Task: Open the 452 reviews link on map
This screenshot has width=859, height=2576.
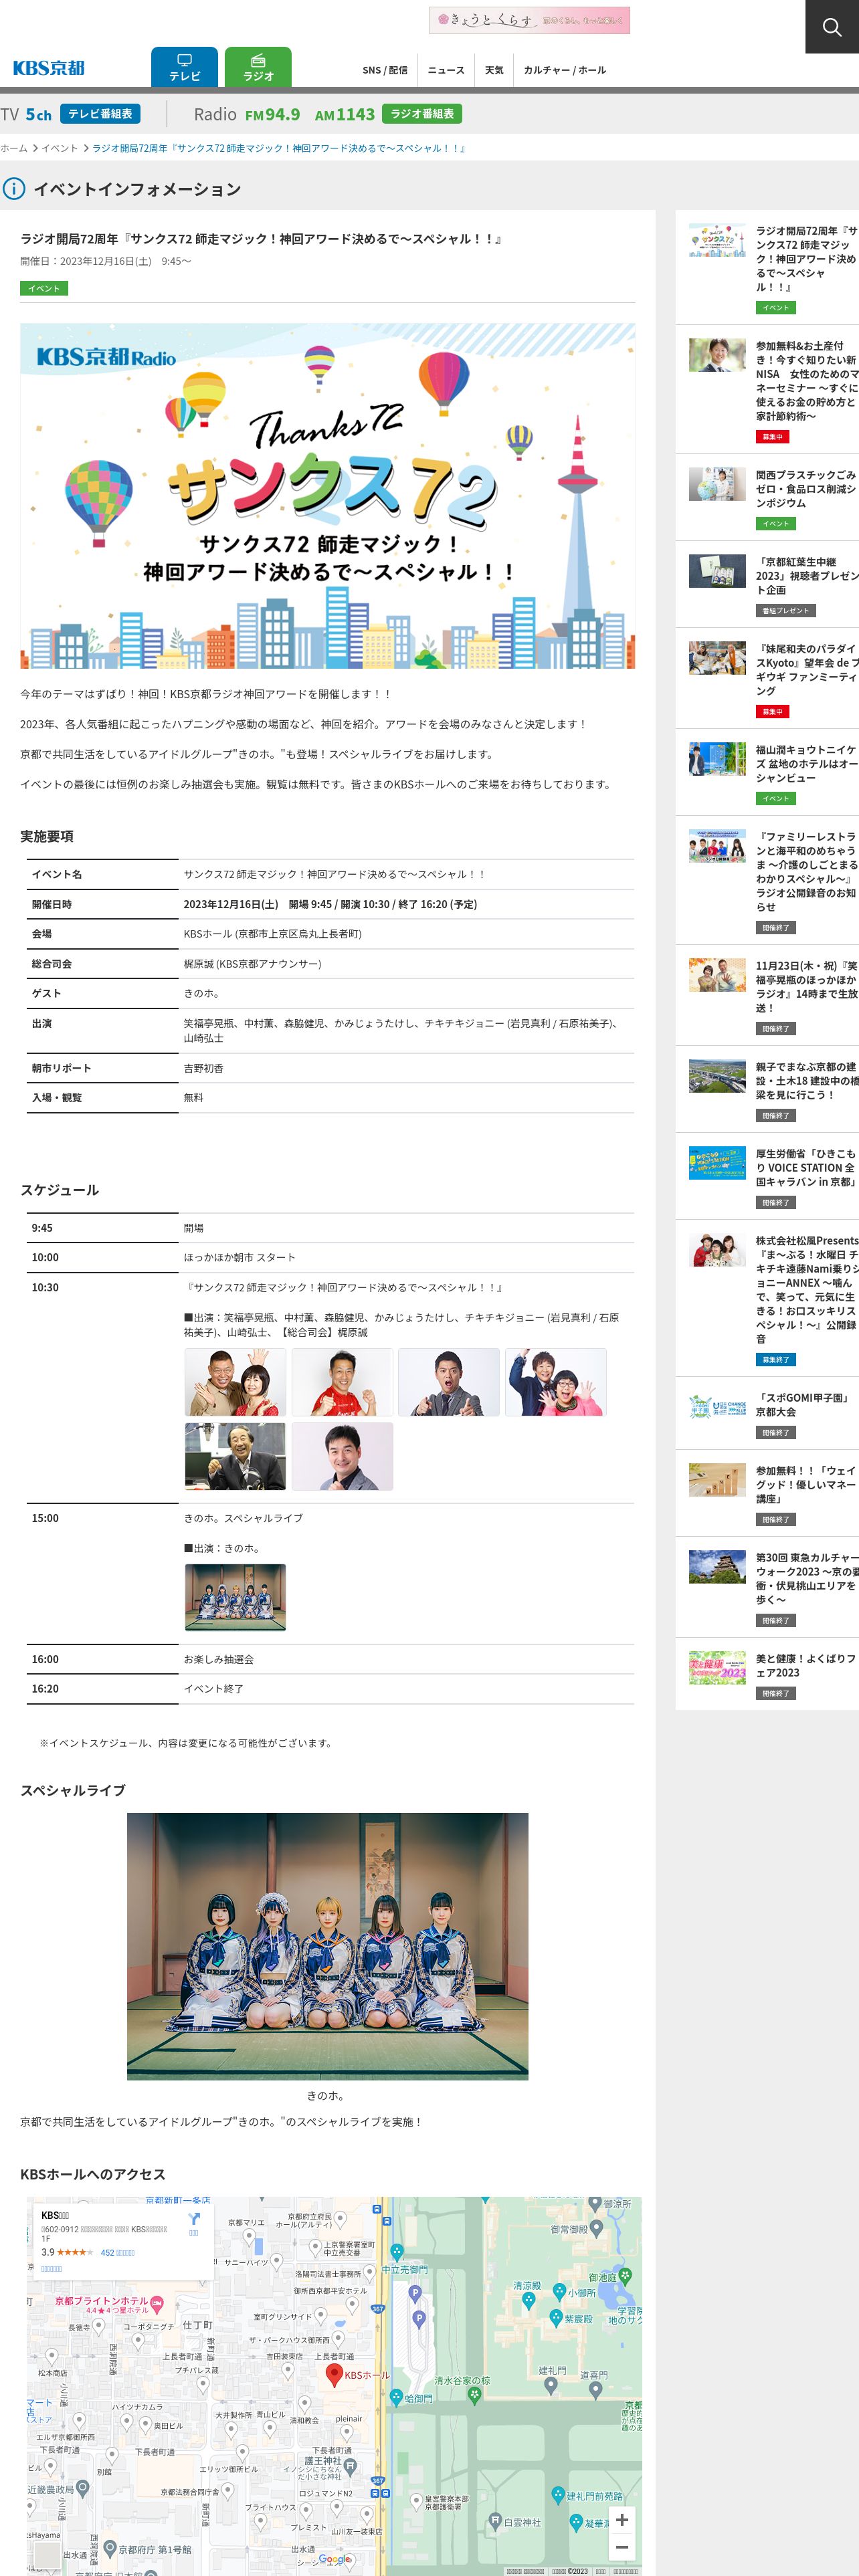Action: [117, 2252]
